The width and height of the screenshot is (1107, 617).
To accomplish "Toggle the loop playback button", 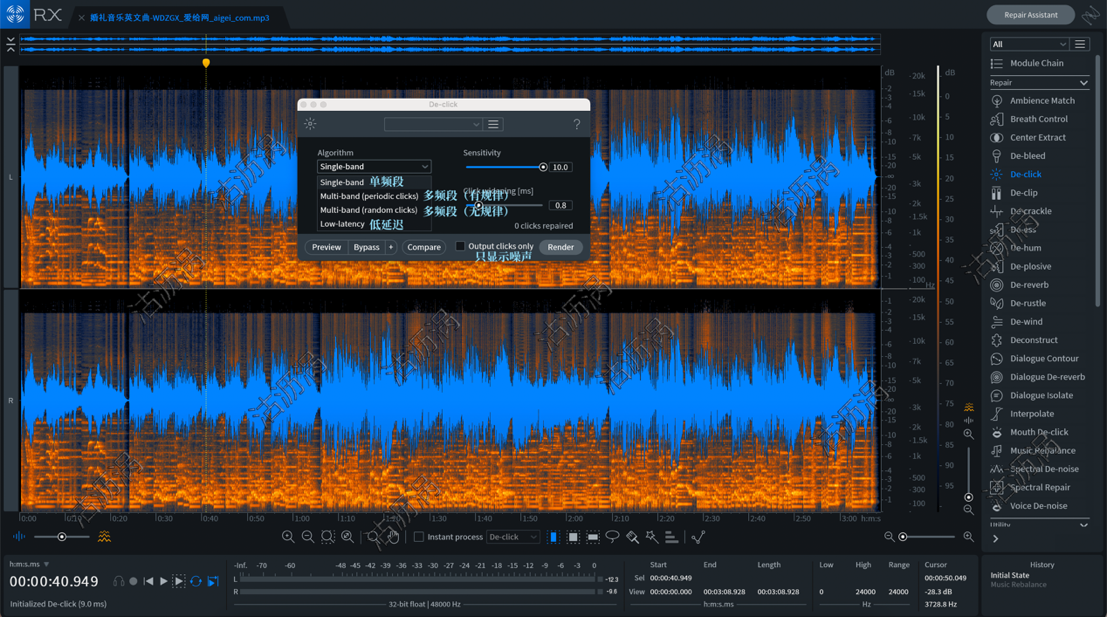I will click(x=196, y=581).
